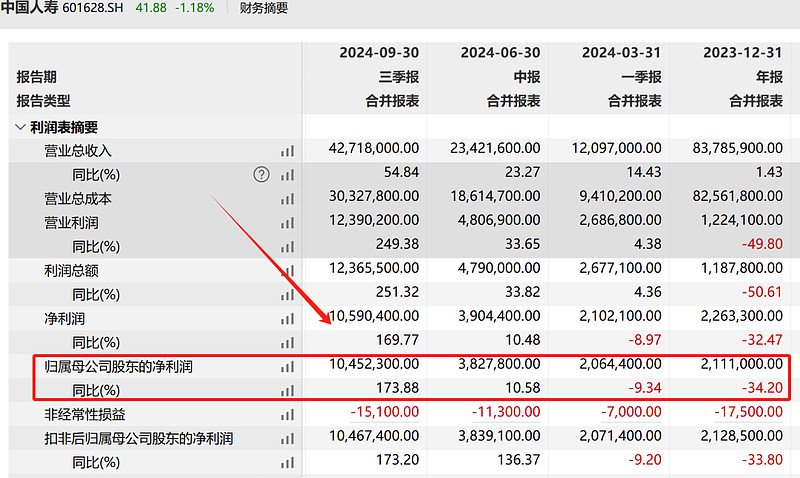Viewport: 800px width, 478px height.
Task: Select the 2024-09-30 column header
Action: 379,53
